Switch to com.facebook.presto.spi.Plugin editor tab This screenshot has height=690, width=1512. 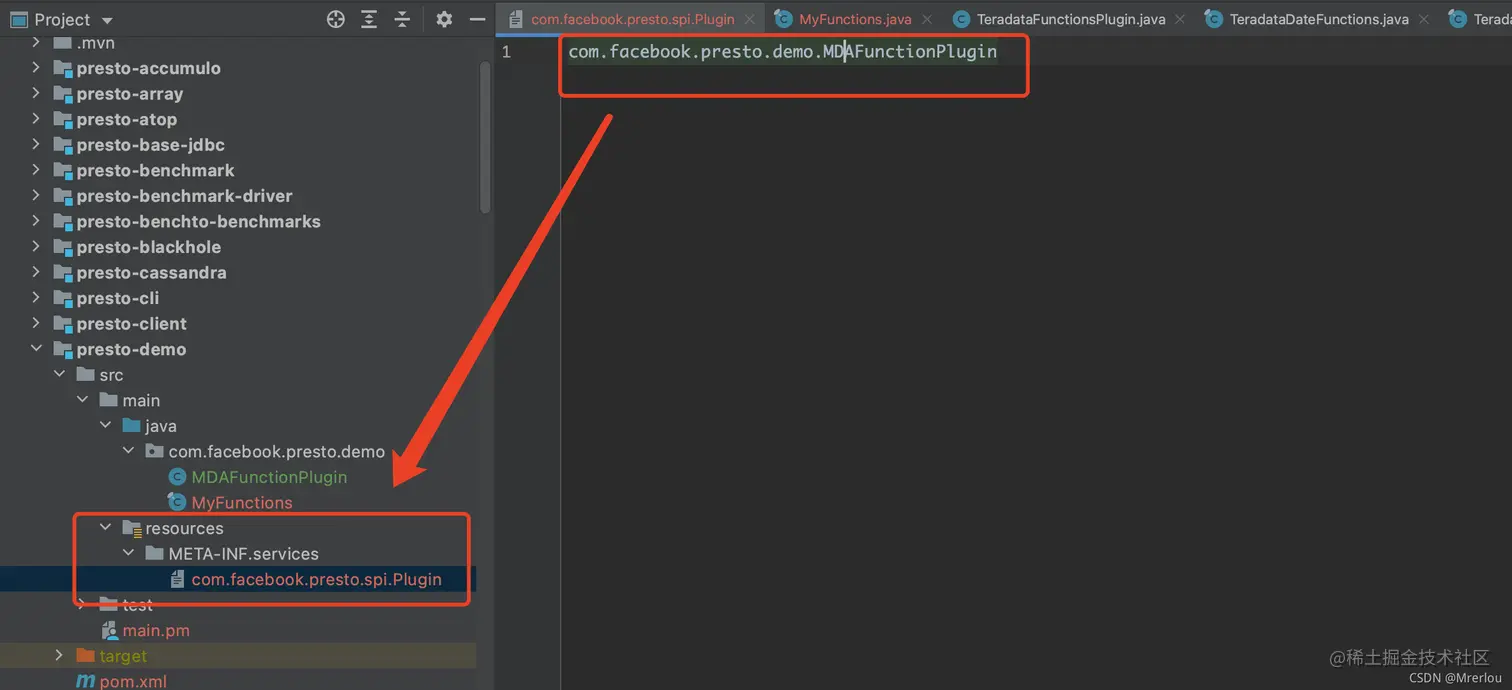[x=632, y=19]
